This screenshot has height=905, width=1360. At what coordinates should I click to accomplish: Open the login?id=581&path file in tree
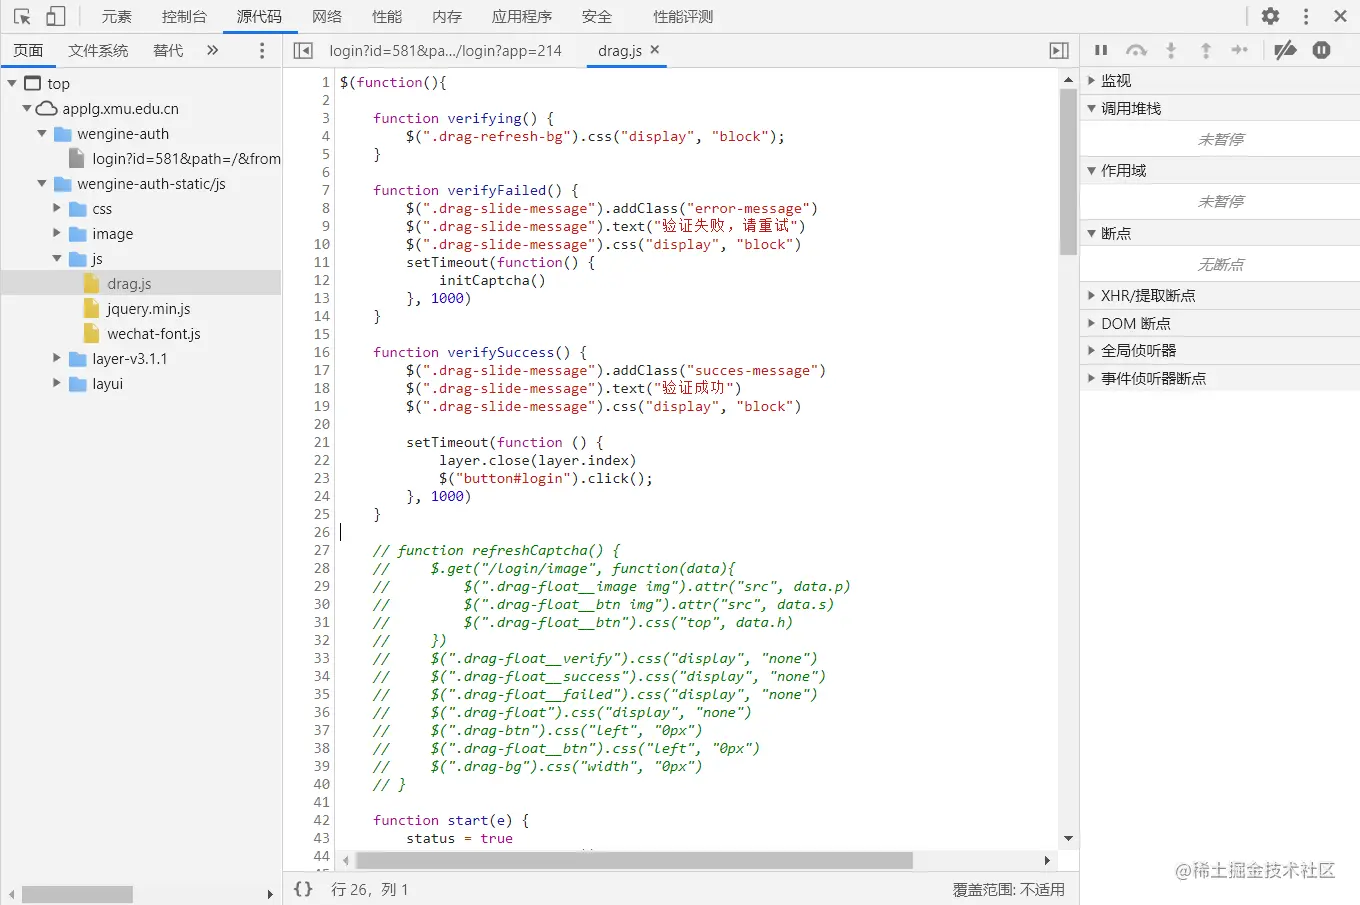(186, 159)
